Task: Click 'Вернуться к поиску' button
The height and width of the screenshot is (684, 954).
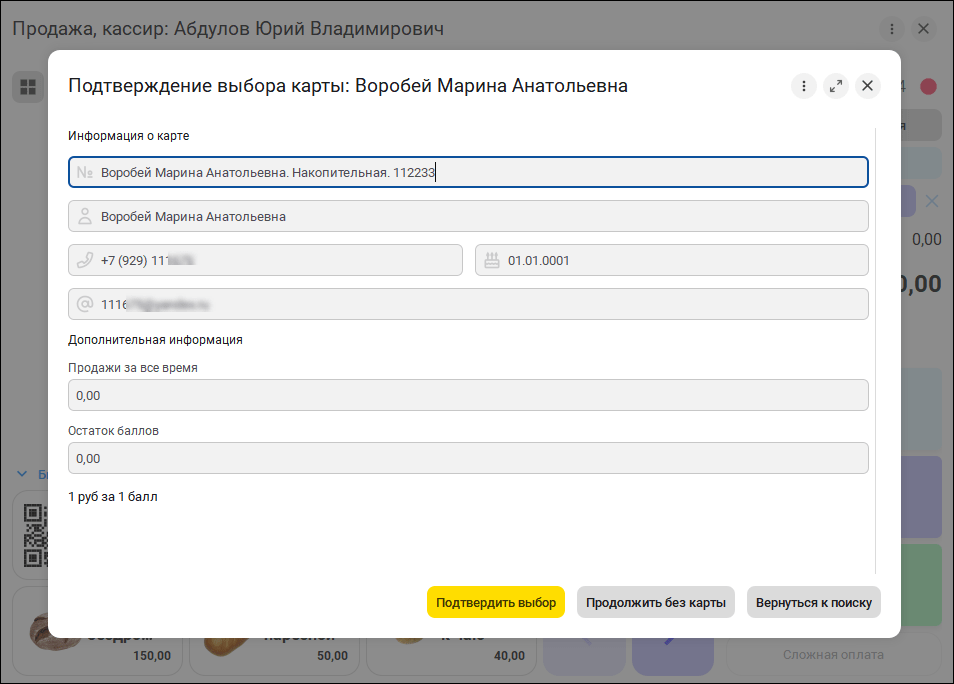Action: click(x=813, y=602)
